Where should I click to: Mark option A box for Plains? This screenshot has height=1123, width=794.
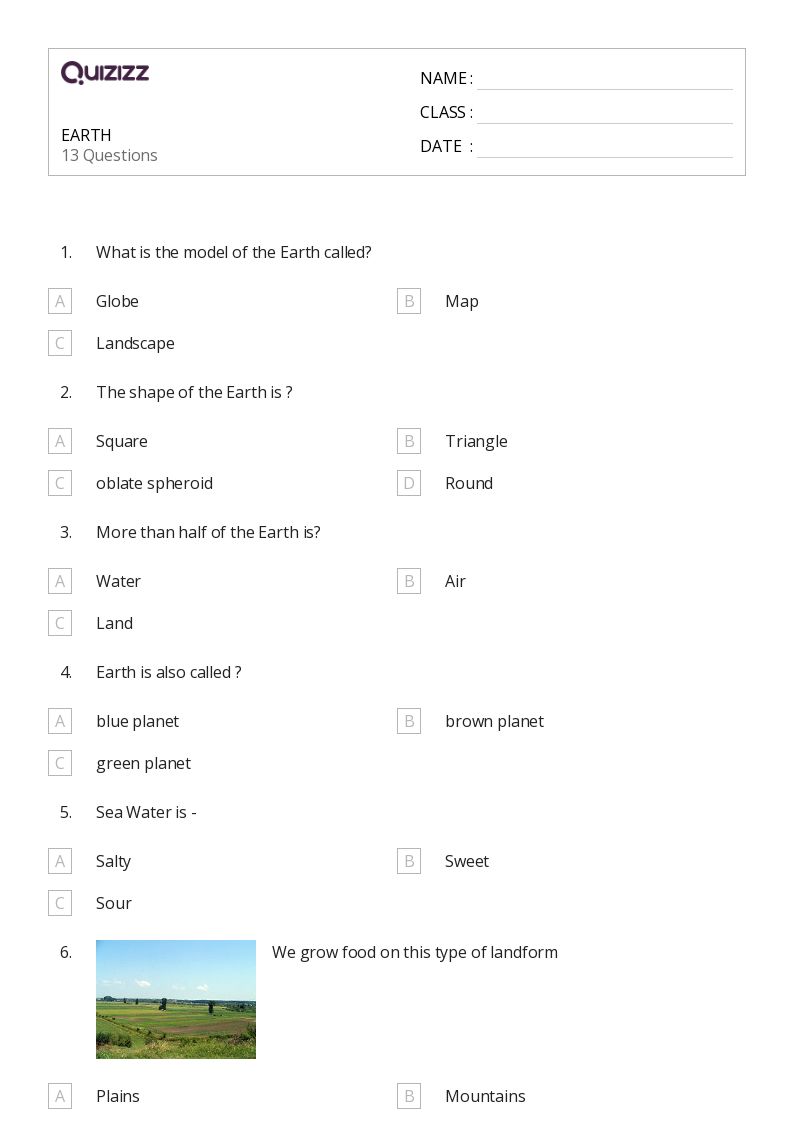click(60, 1096)
